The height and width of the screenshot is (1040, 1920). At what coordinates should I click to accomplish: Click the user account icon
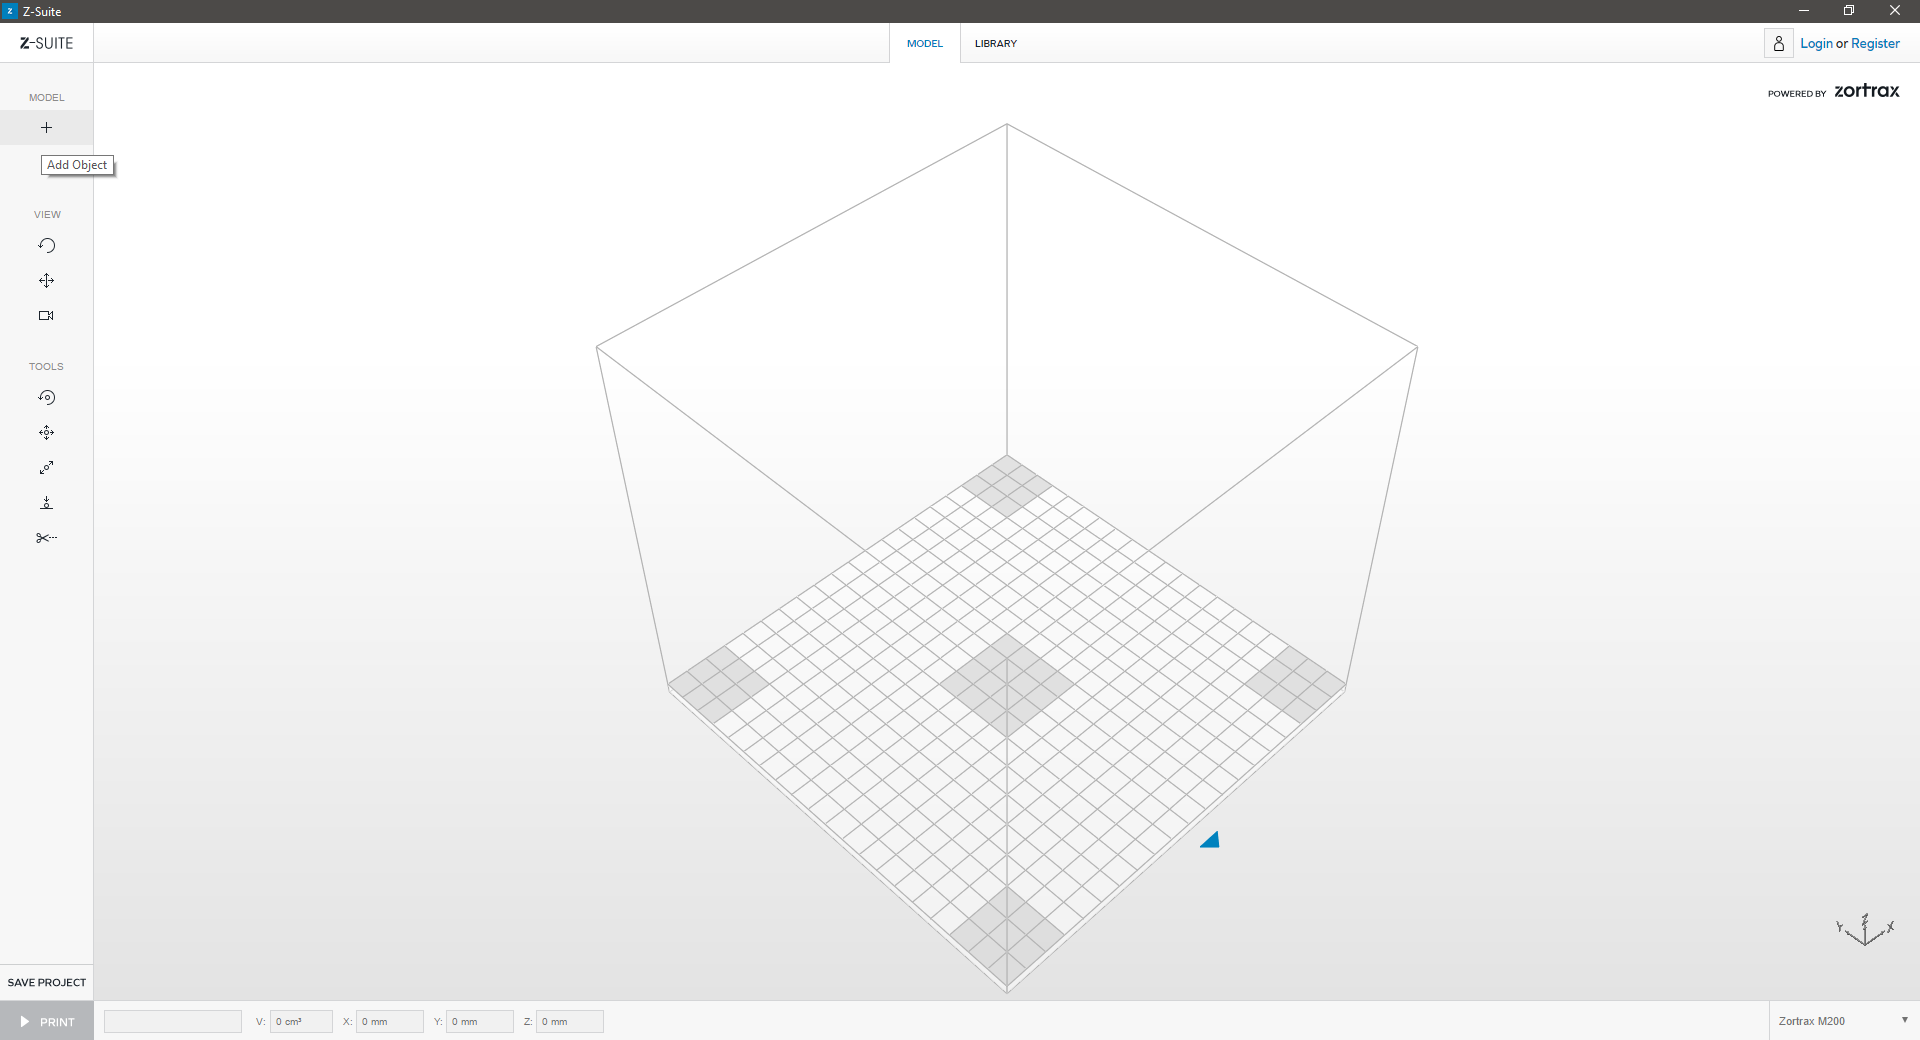1778,44
